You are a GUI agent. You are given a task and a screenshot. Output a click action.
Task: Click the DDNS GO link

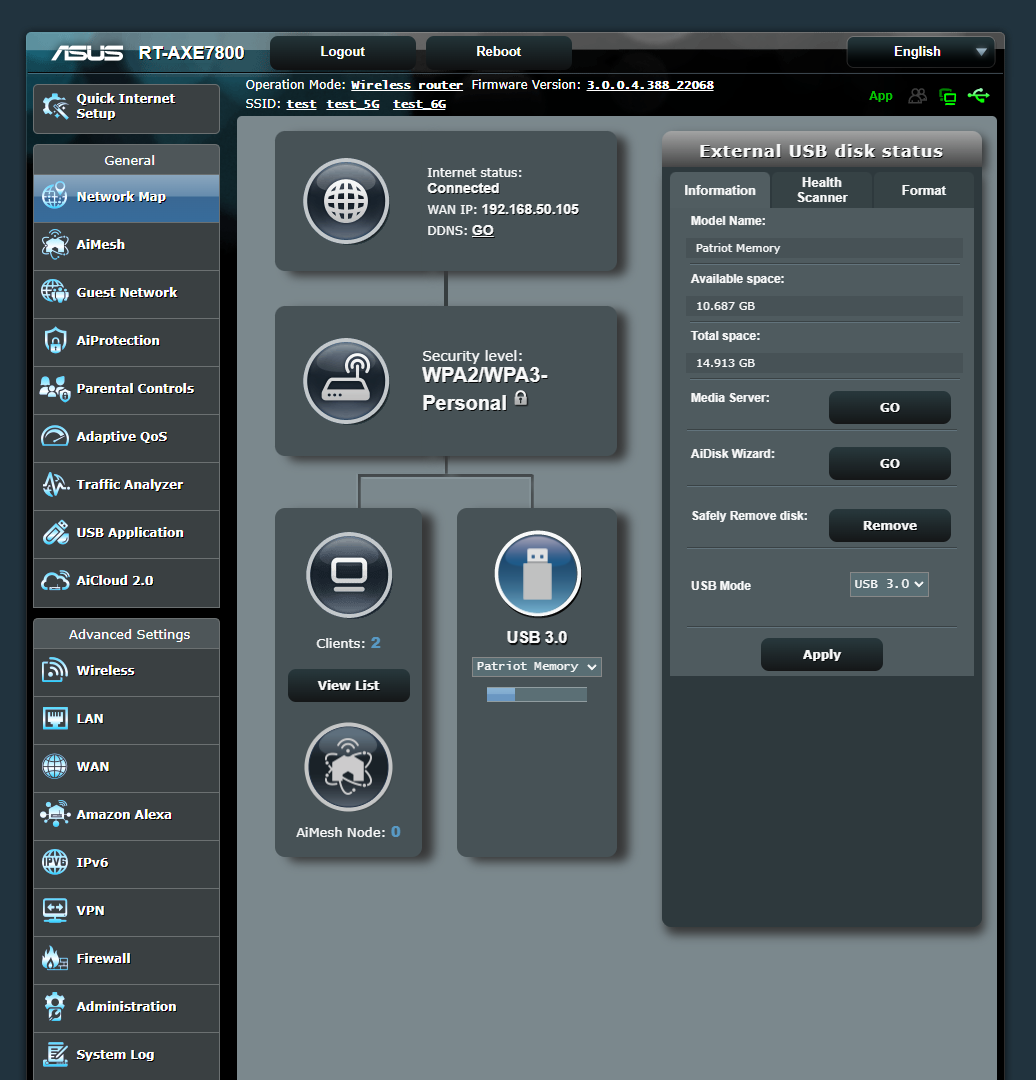[483, 231]
